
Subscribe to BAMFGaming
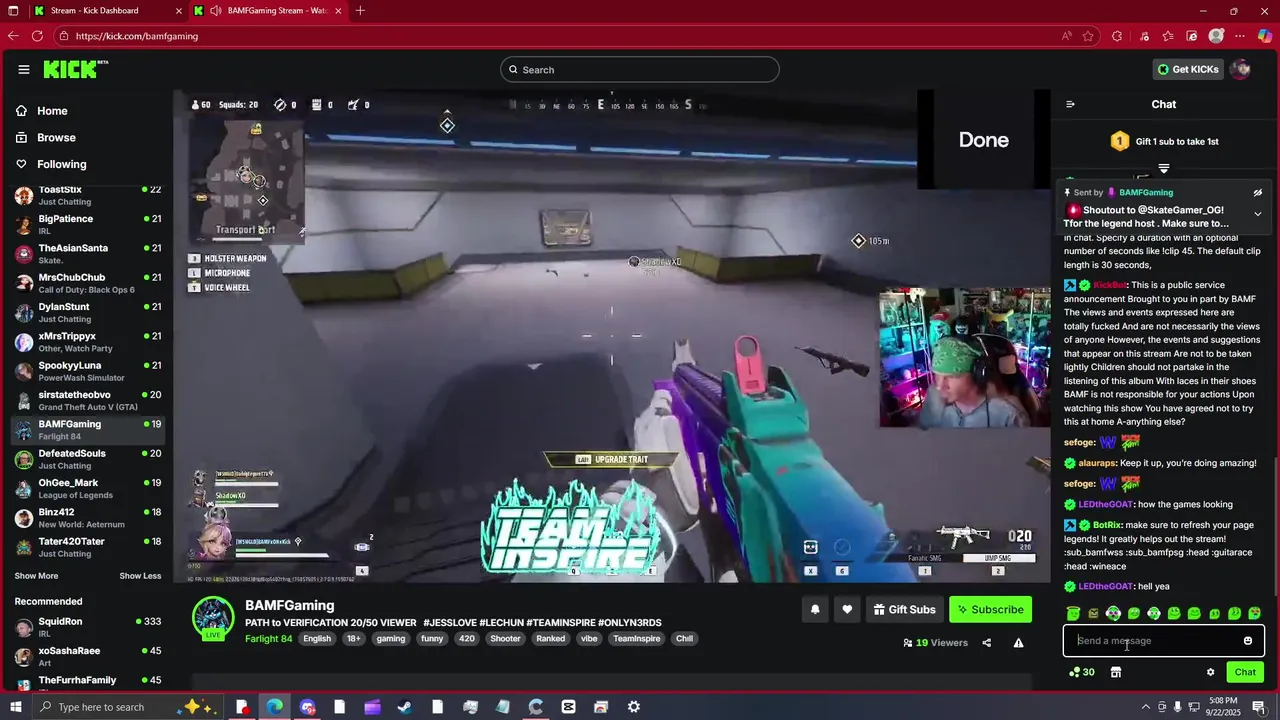990,609
